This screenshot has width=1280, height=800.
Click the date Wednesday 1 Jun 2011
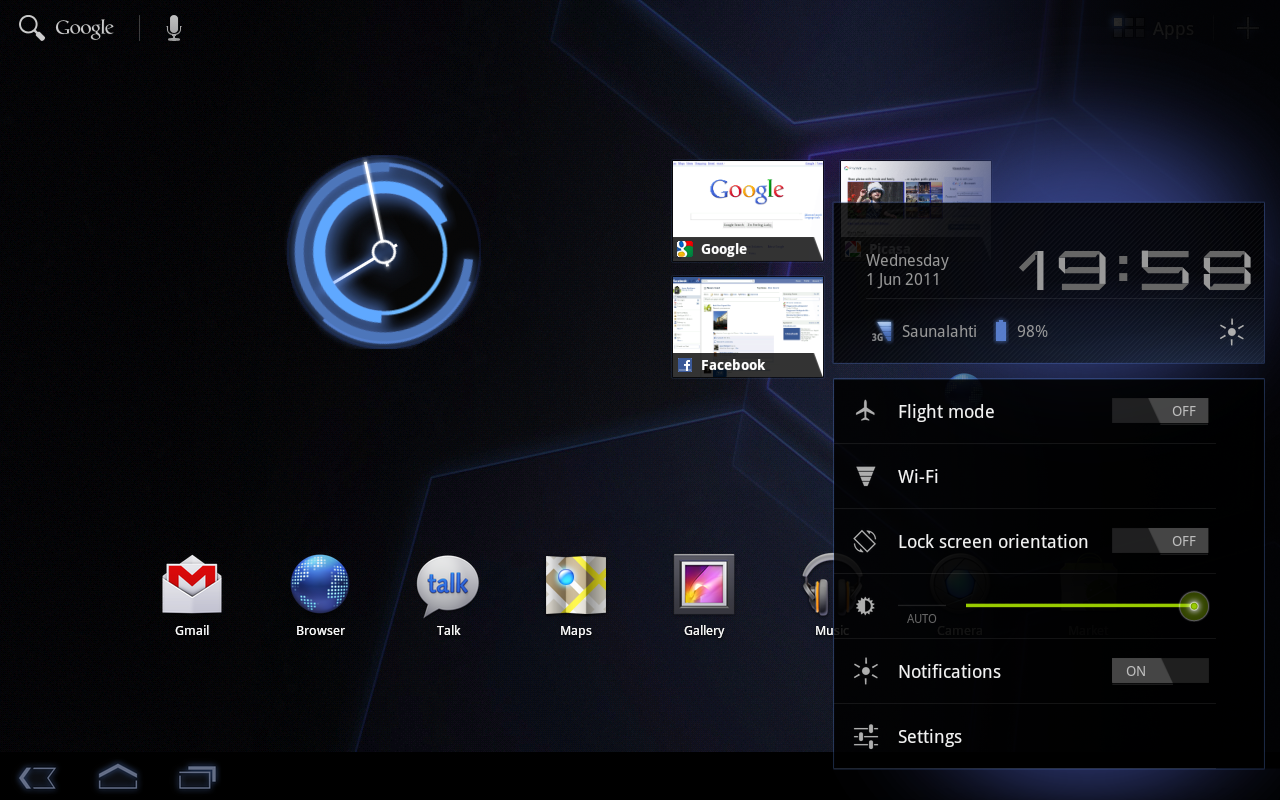[907, 270]
